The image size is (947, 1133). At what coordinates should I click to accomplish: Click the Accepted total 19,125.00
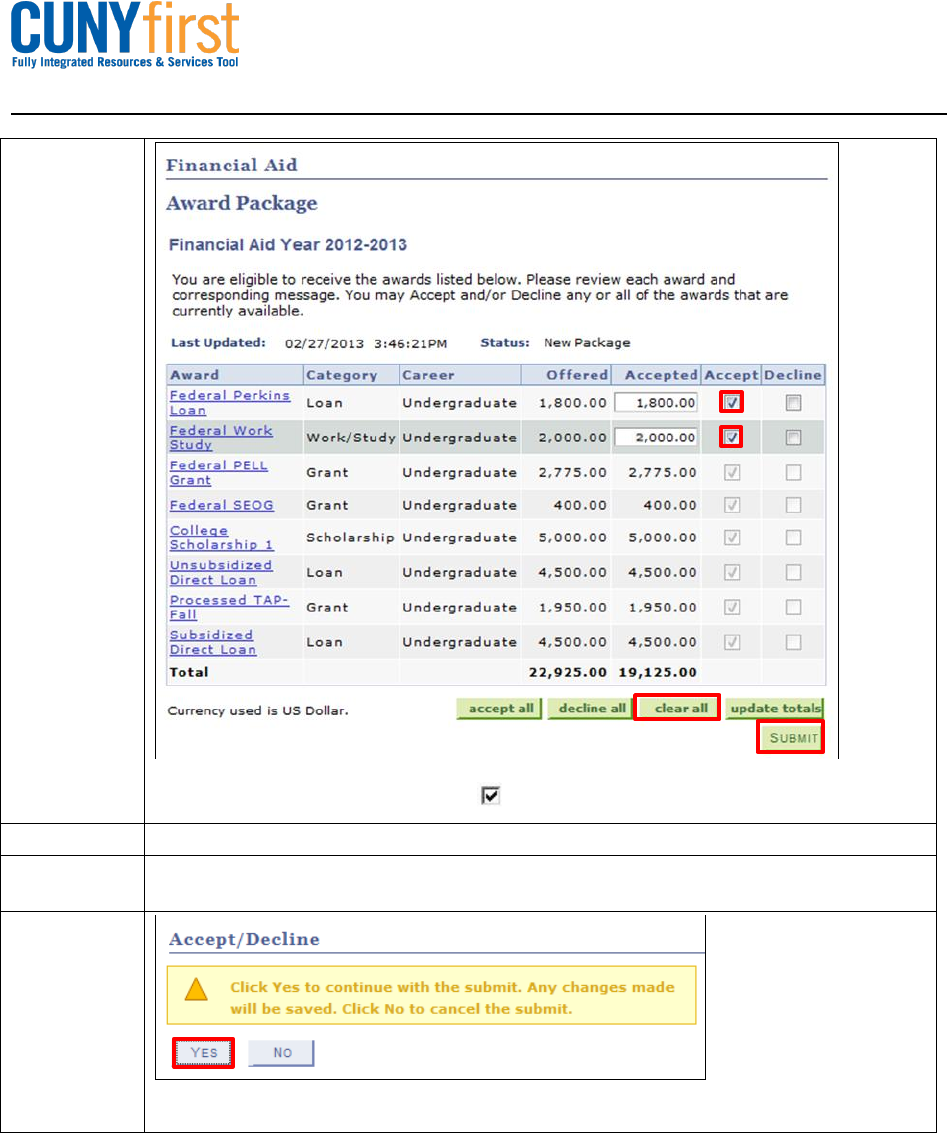657,672
